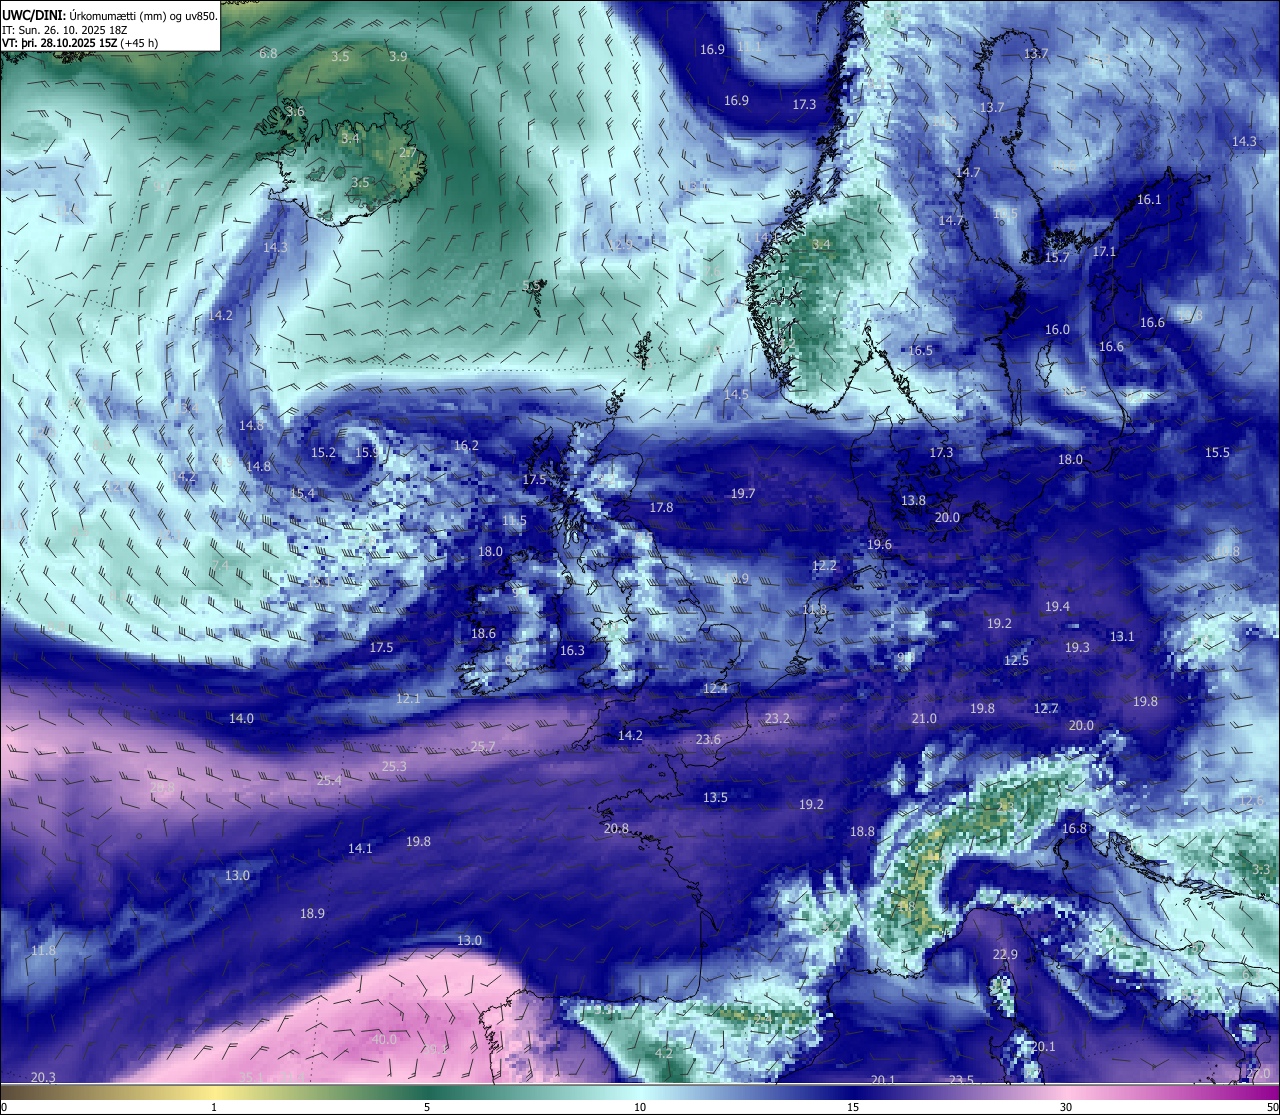The image size is (1280, 1115).
Task: Click the 13.8 value over Denmark
Action: tap(913, 501)
